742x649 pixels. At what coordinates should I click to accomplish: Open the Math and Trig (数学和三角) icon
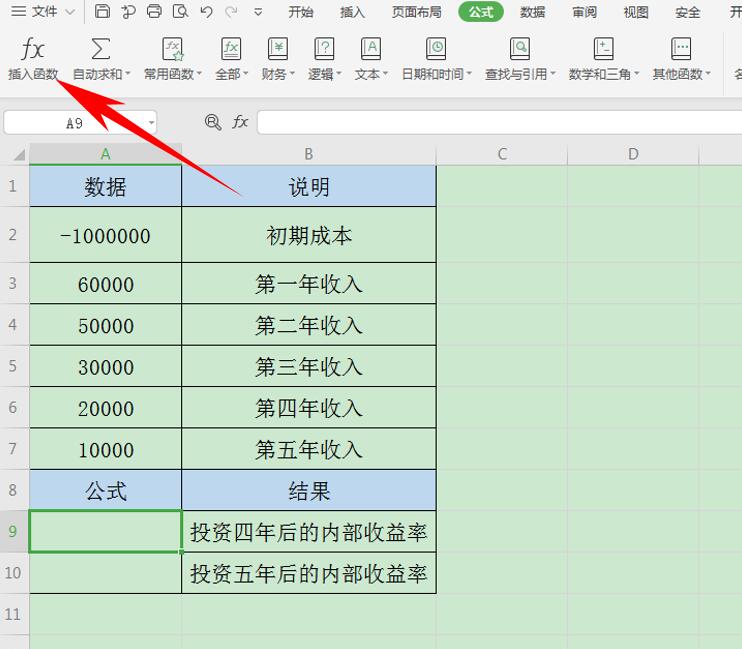[603, 49]
